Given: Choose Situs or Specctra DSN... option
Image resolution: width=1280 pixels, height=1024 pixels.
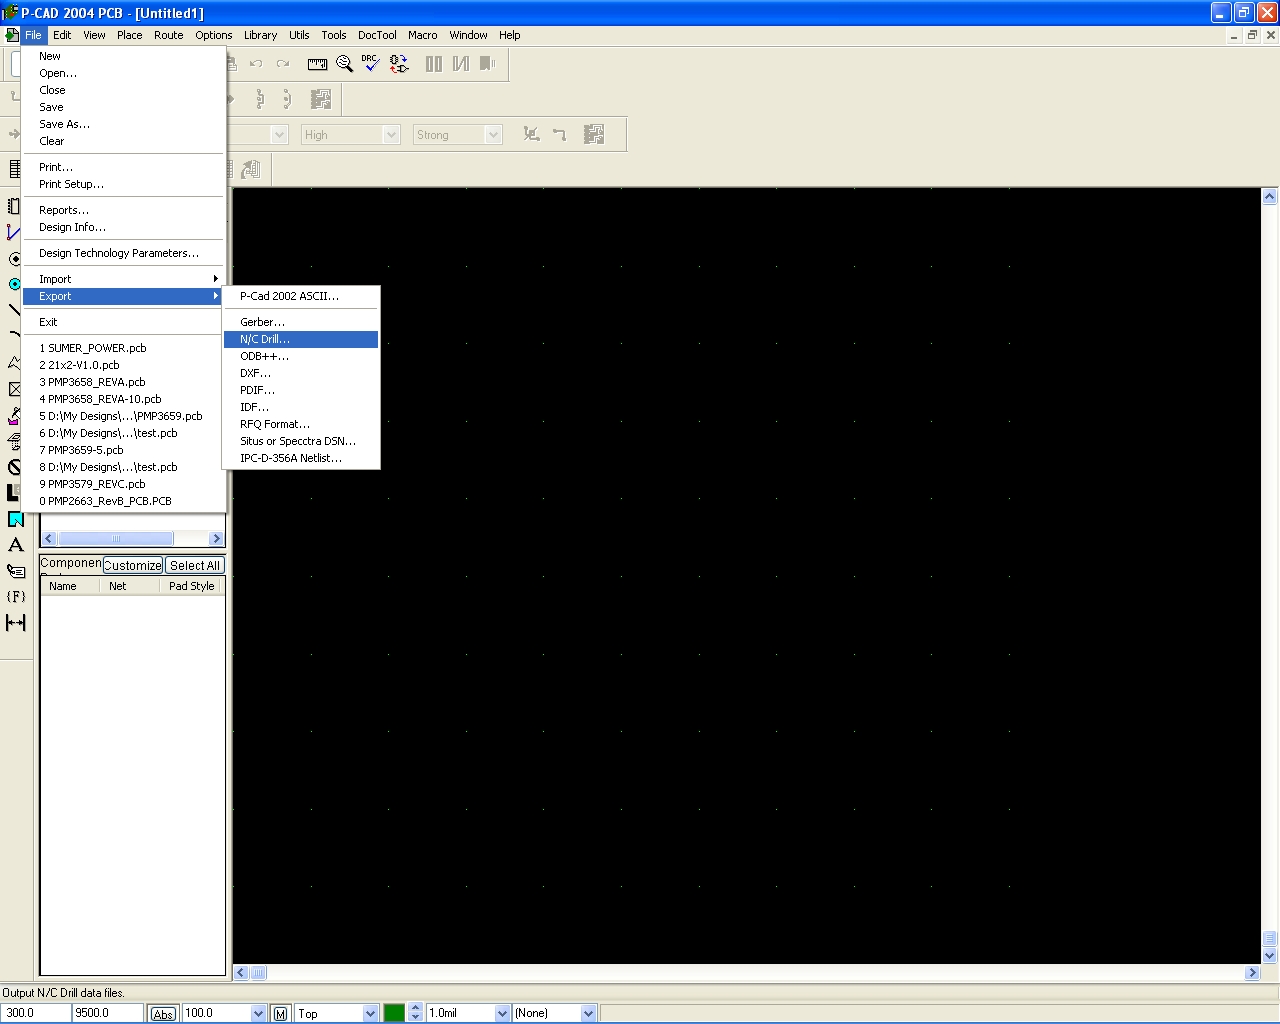Looking at the screenshot, I should [301, 441].
